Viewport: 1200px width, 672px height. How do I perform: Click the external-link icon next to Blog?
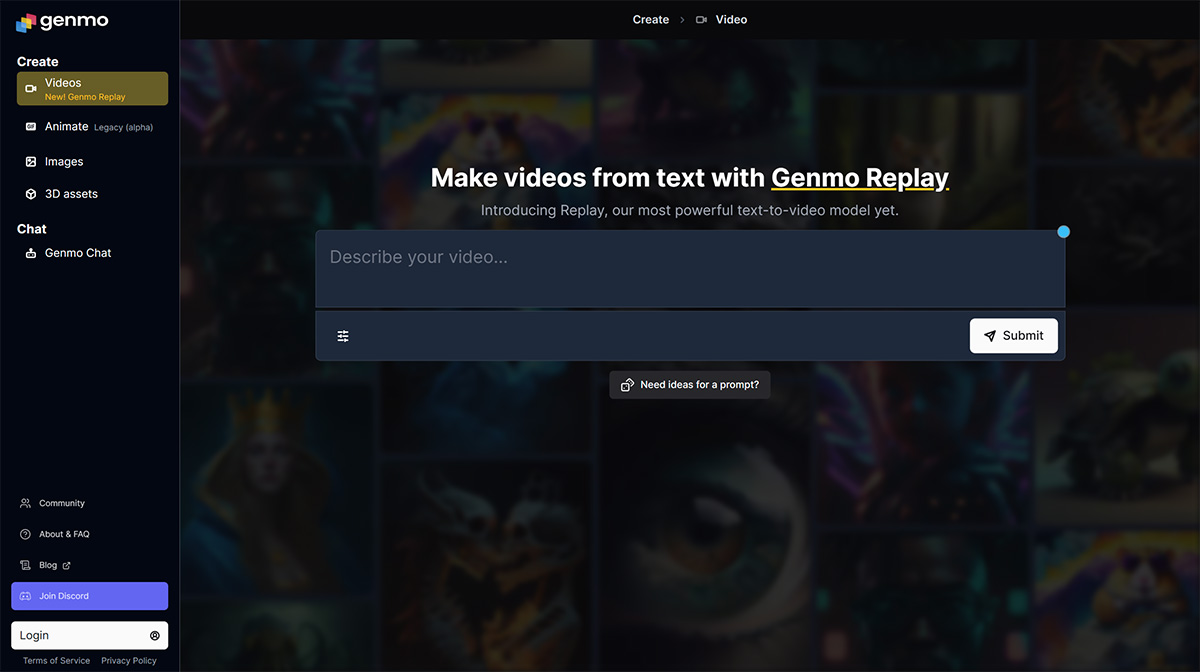64,564
